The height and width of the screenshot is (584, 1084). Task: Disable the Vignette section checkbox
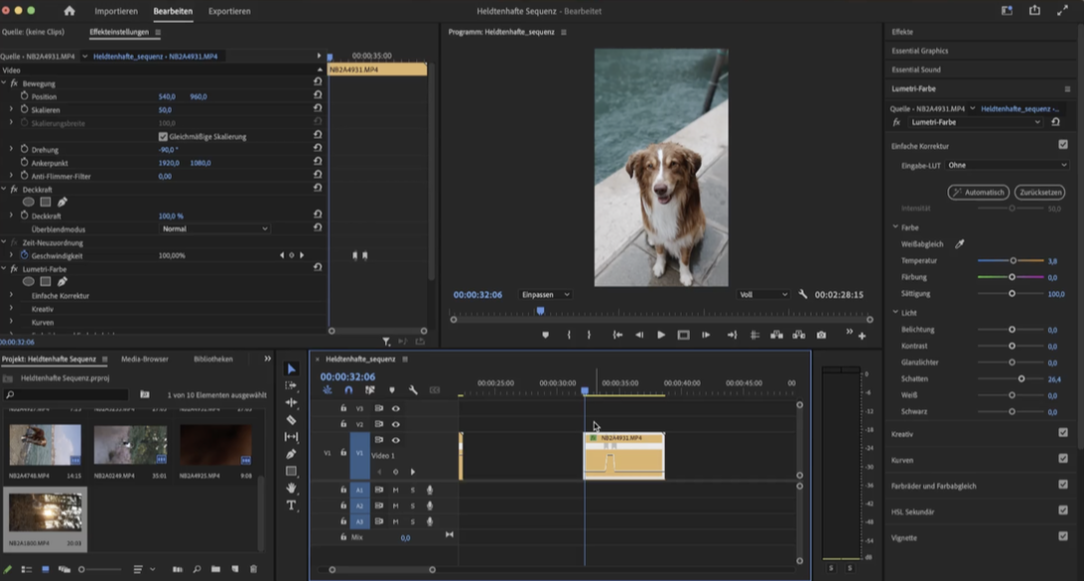pos(1063,536)
